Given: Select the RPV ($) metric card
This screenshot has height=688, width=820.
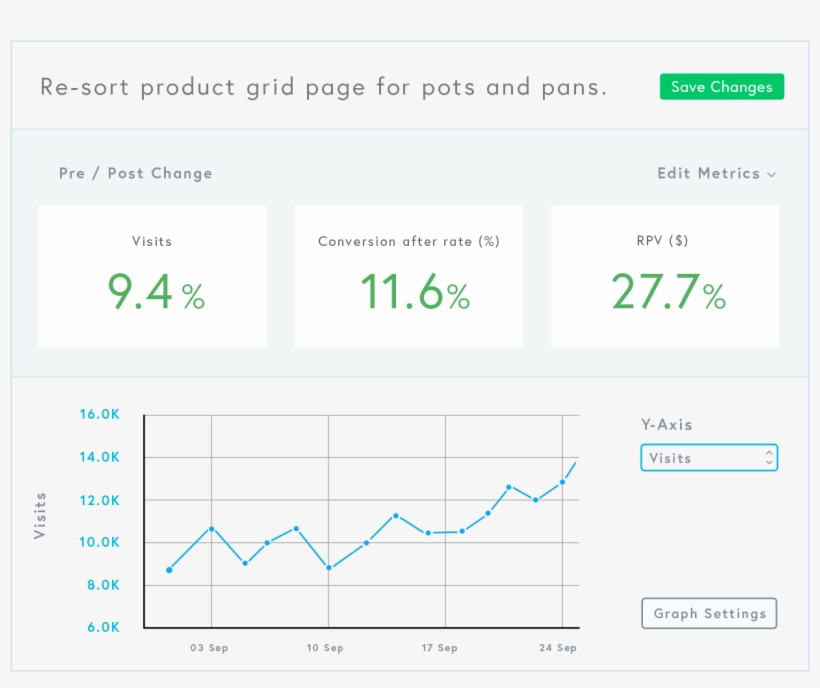Looking at the screenshot, I should coord(665,277).
